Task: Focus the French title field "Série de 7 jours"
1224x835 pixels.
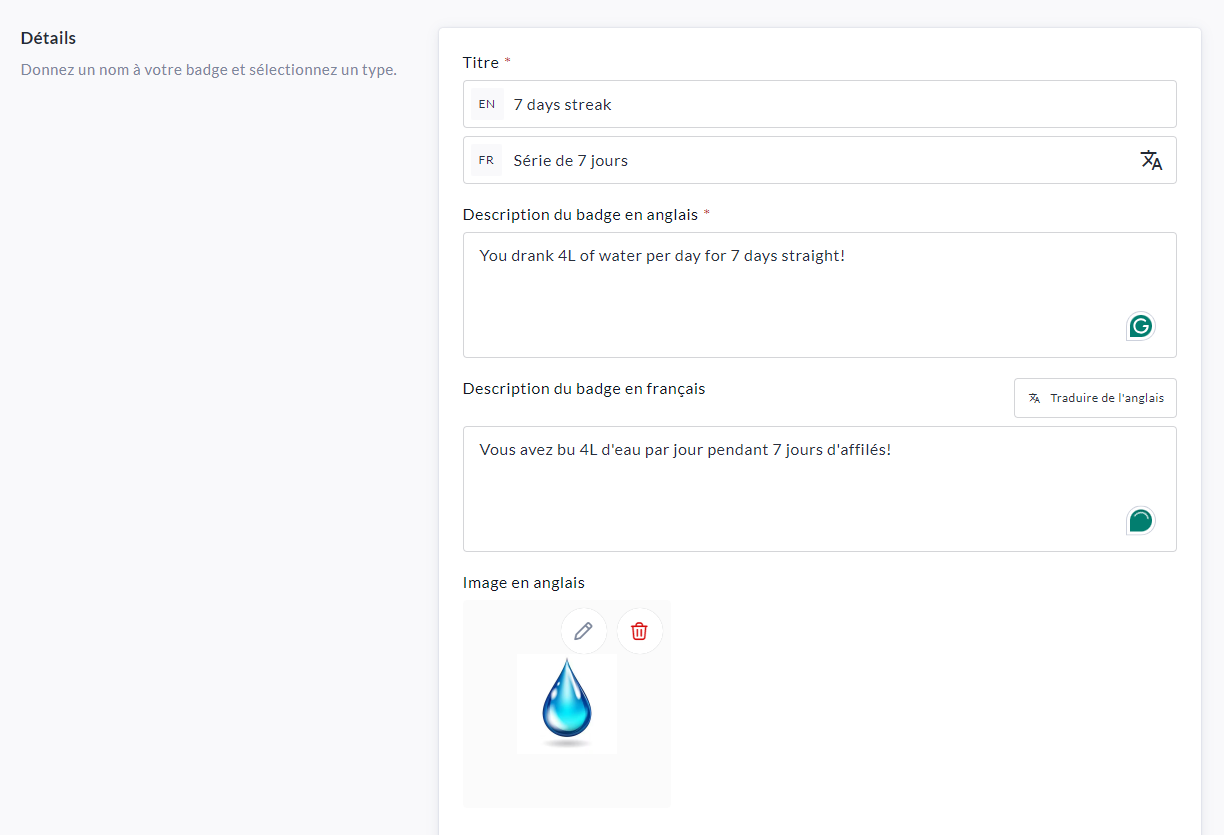Action: [800, 160]
